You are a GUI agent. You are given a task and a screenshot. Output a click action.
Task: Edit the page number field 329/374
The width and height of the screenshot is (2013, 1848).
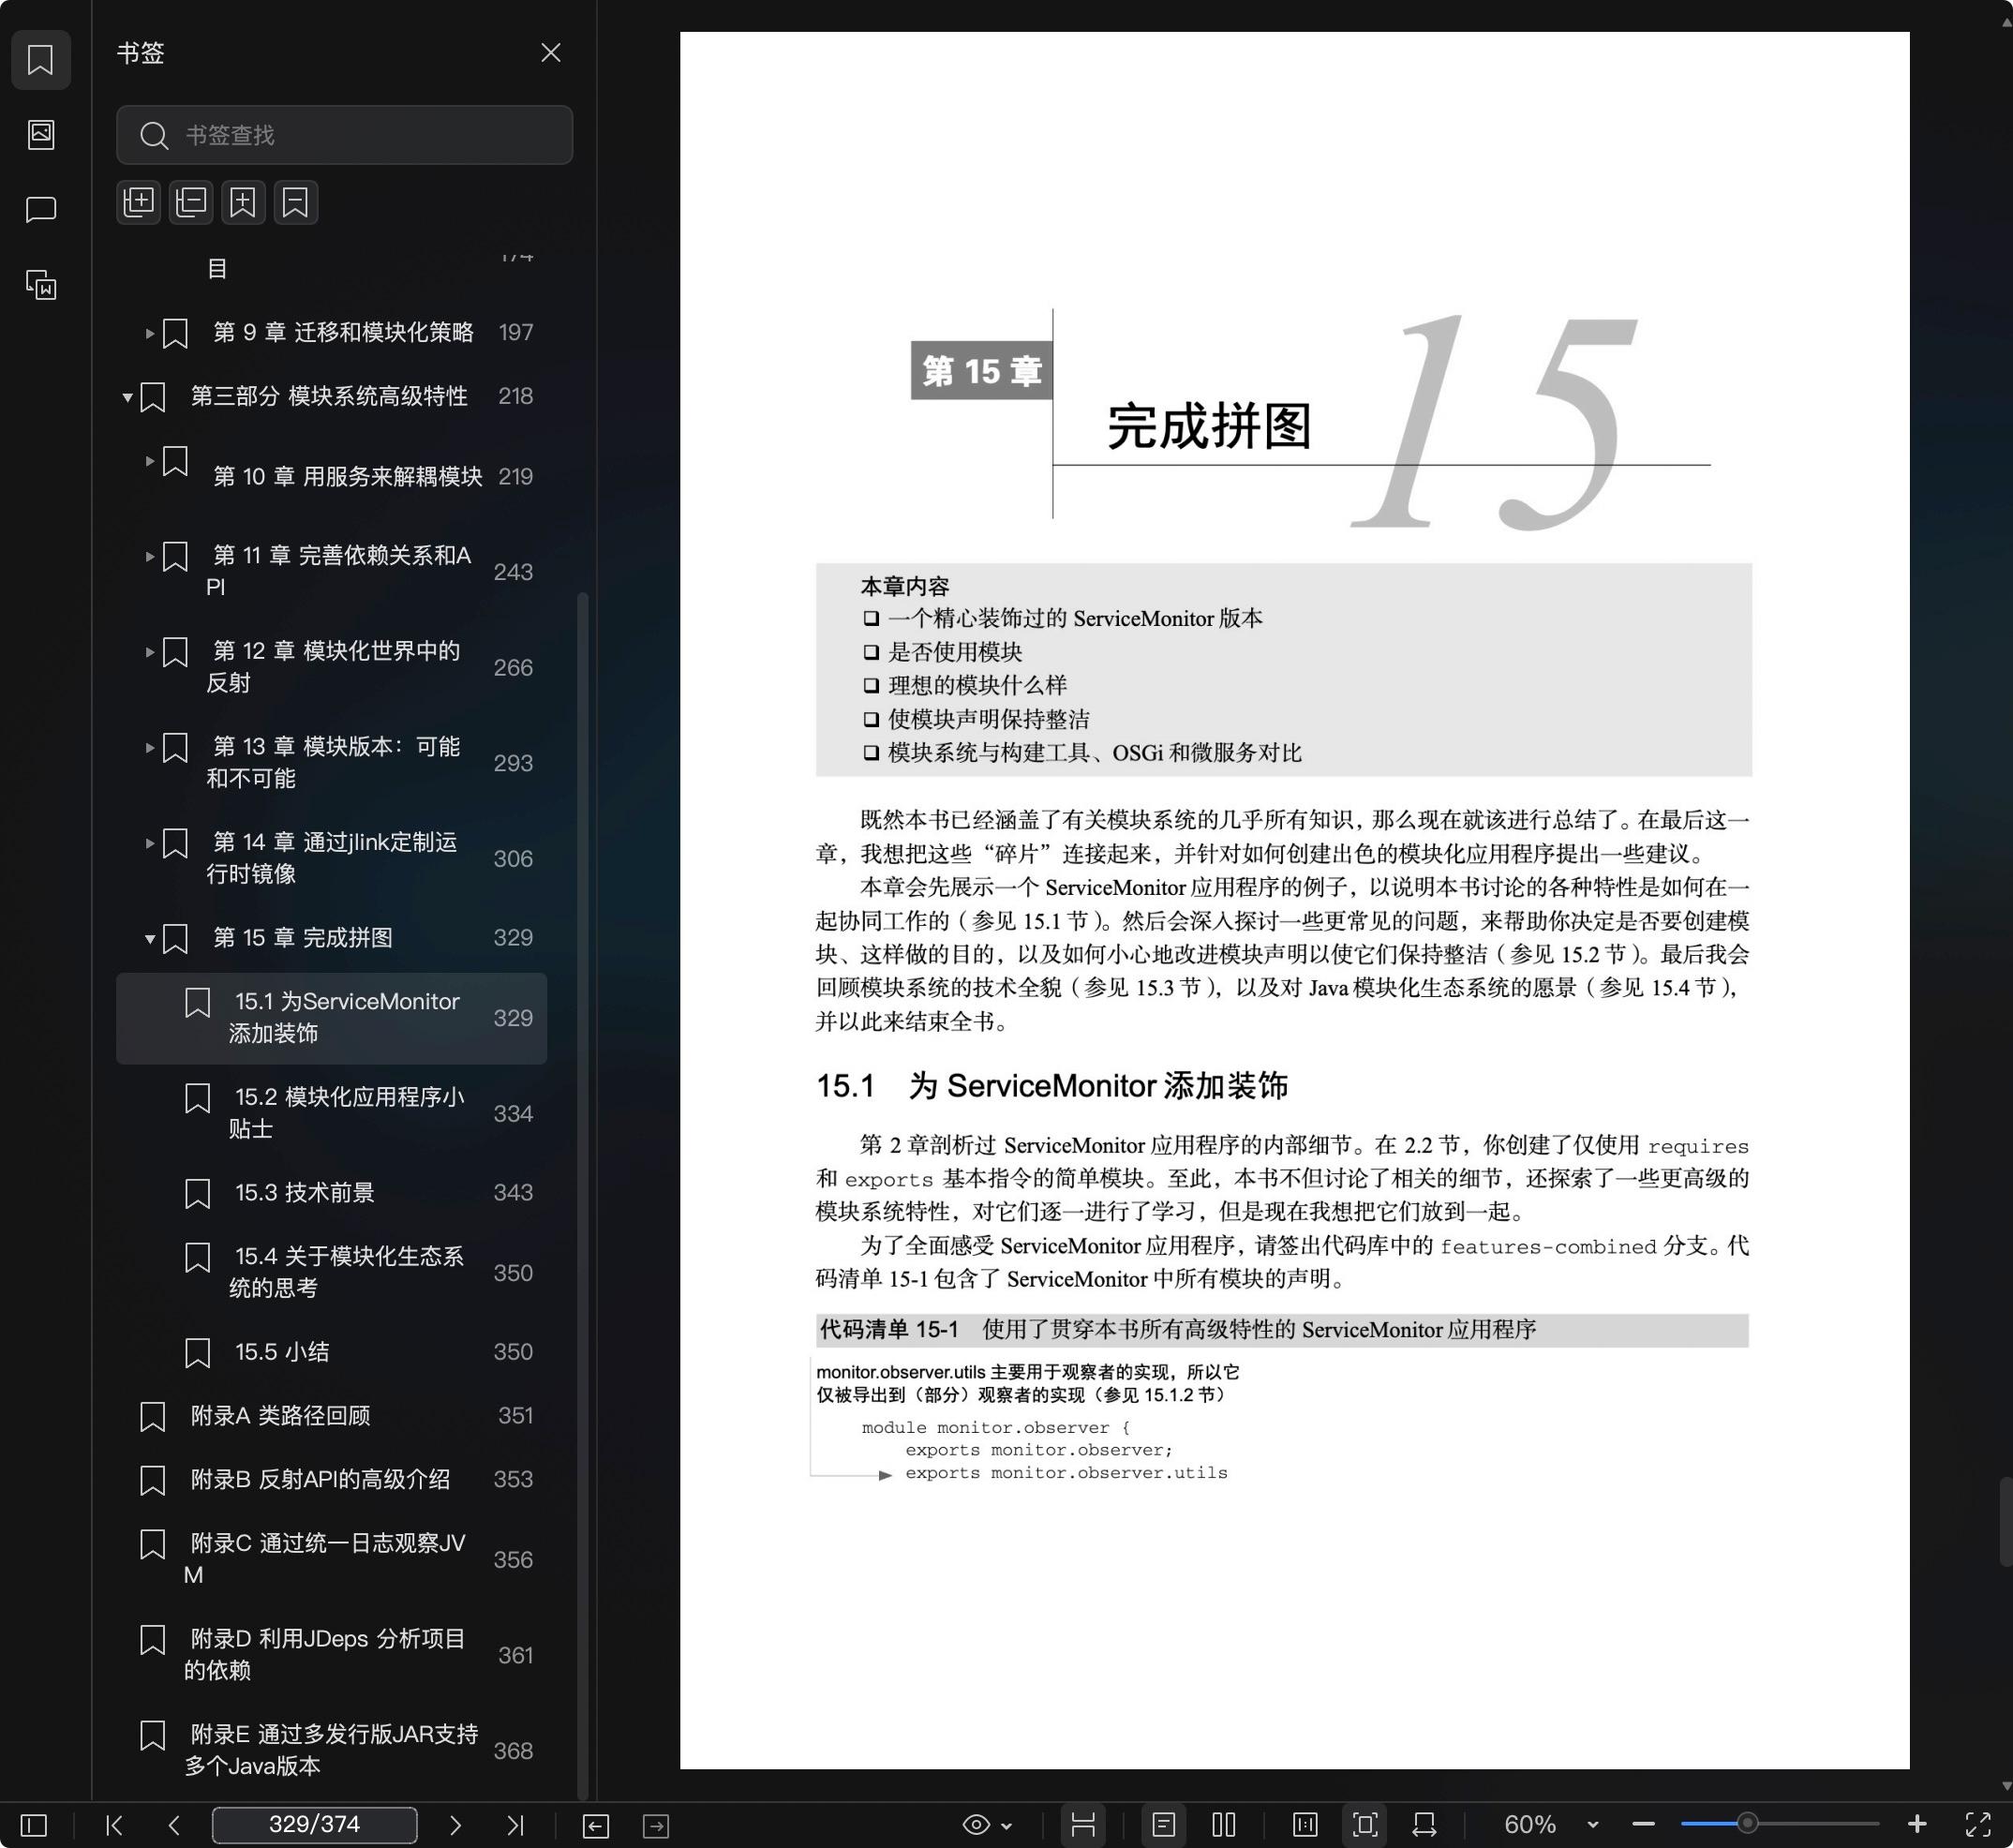[314, 1825]
